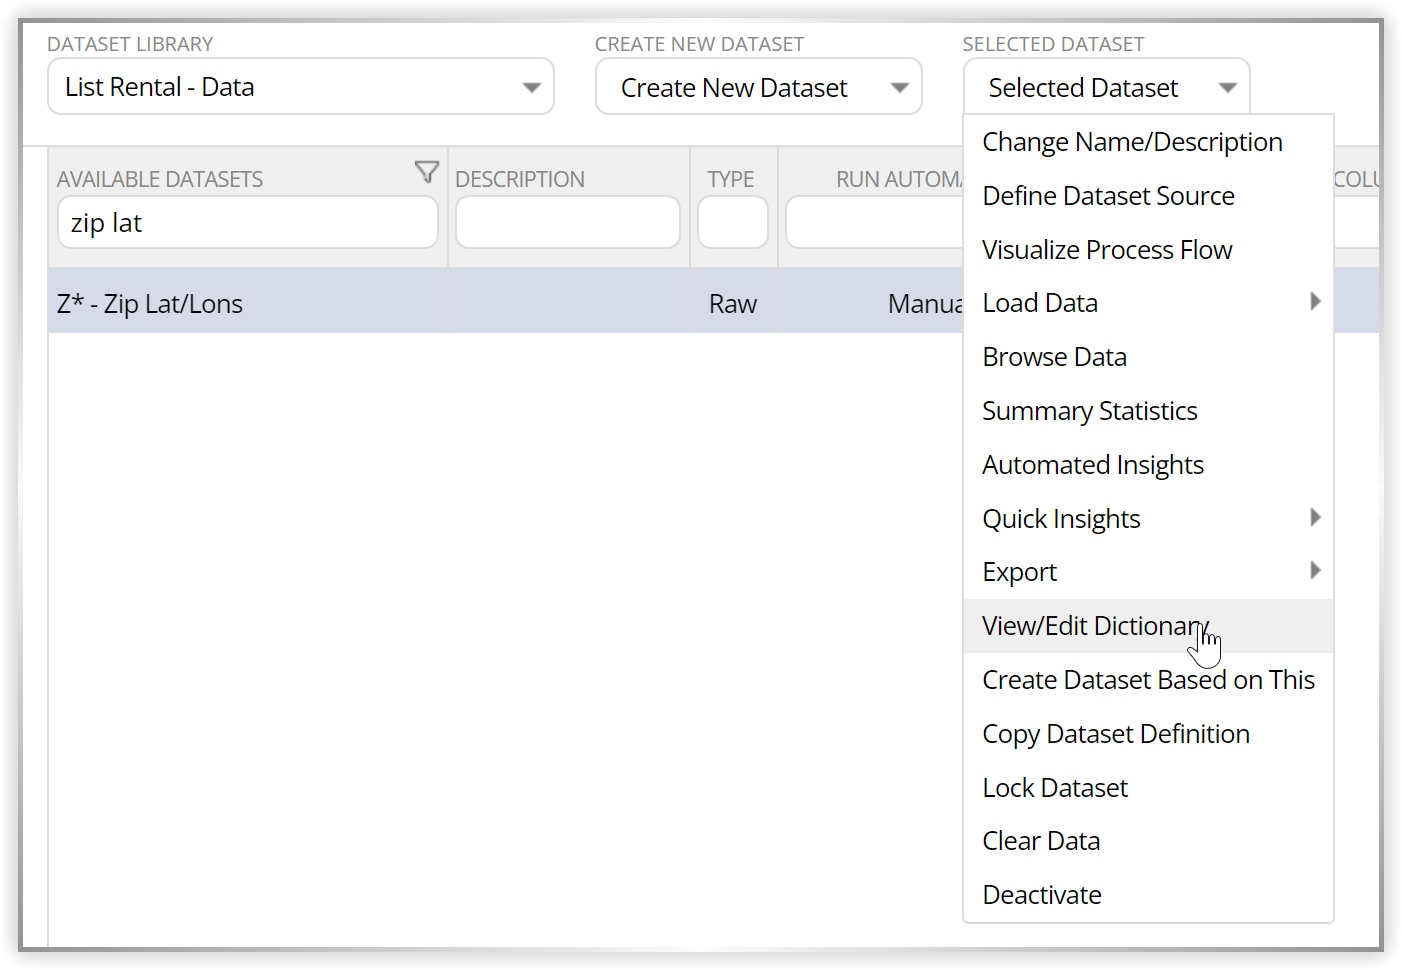1402x970 pixels.
Task: Expand the Export submenu arrow
Action: pos(1316,570)
